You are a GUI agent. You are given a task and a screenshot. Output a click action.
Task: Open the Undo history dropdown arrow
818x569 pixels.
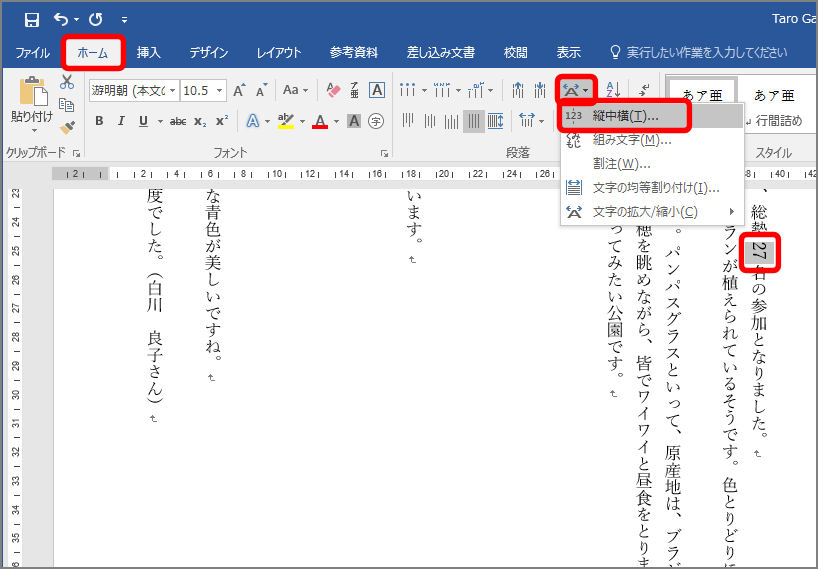tap(76, 20)
